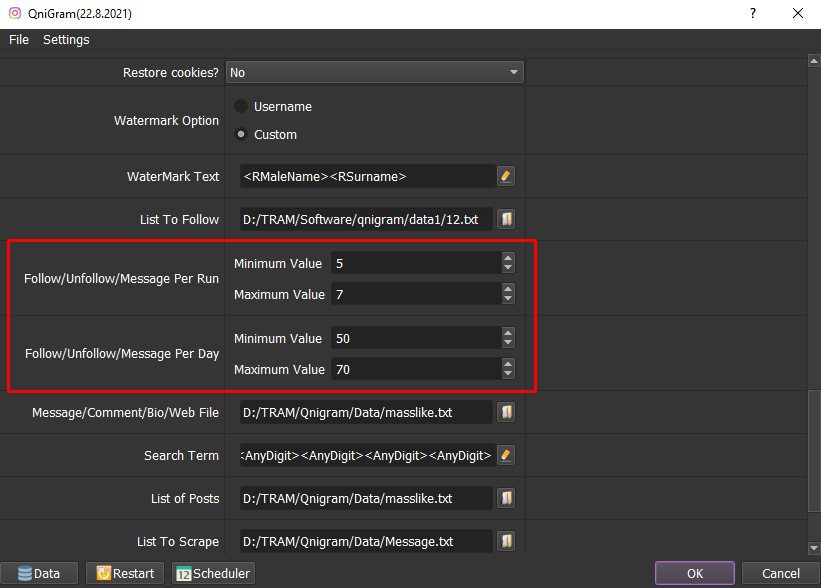Browse file icon for List To Scrape

[x=506, y=541]
